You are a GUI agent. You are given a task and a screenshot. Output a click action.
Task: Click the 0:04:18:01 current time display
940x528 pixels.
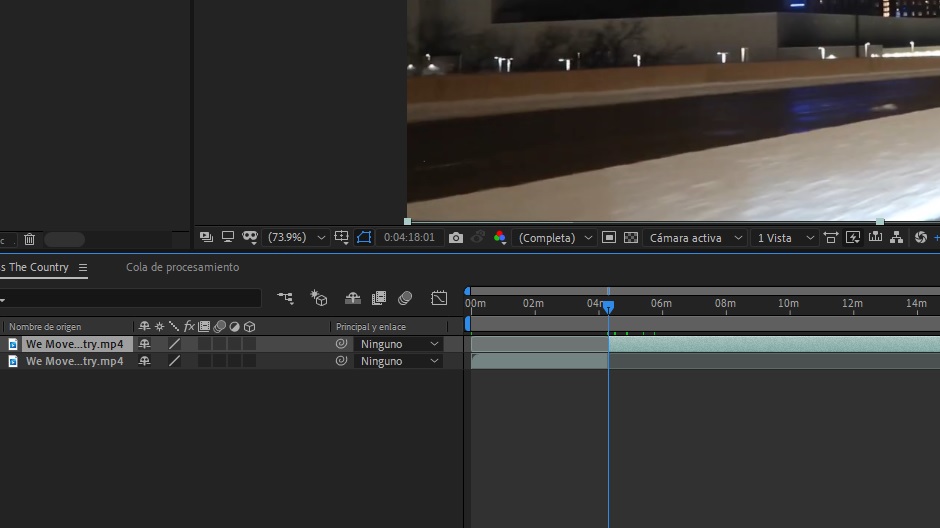tap(409, 237)
